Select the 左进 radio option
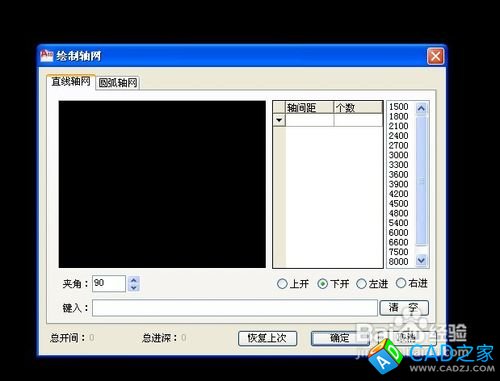500x381 pixels. [x=372, y=284]
